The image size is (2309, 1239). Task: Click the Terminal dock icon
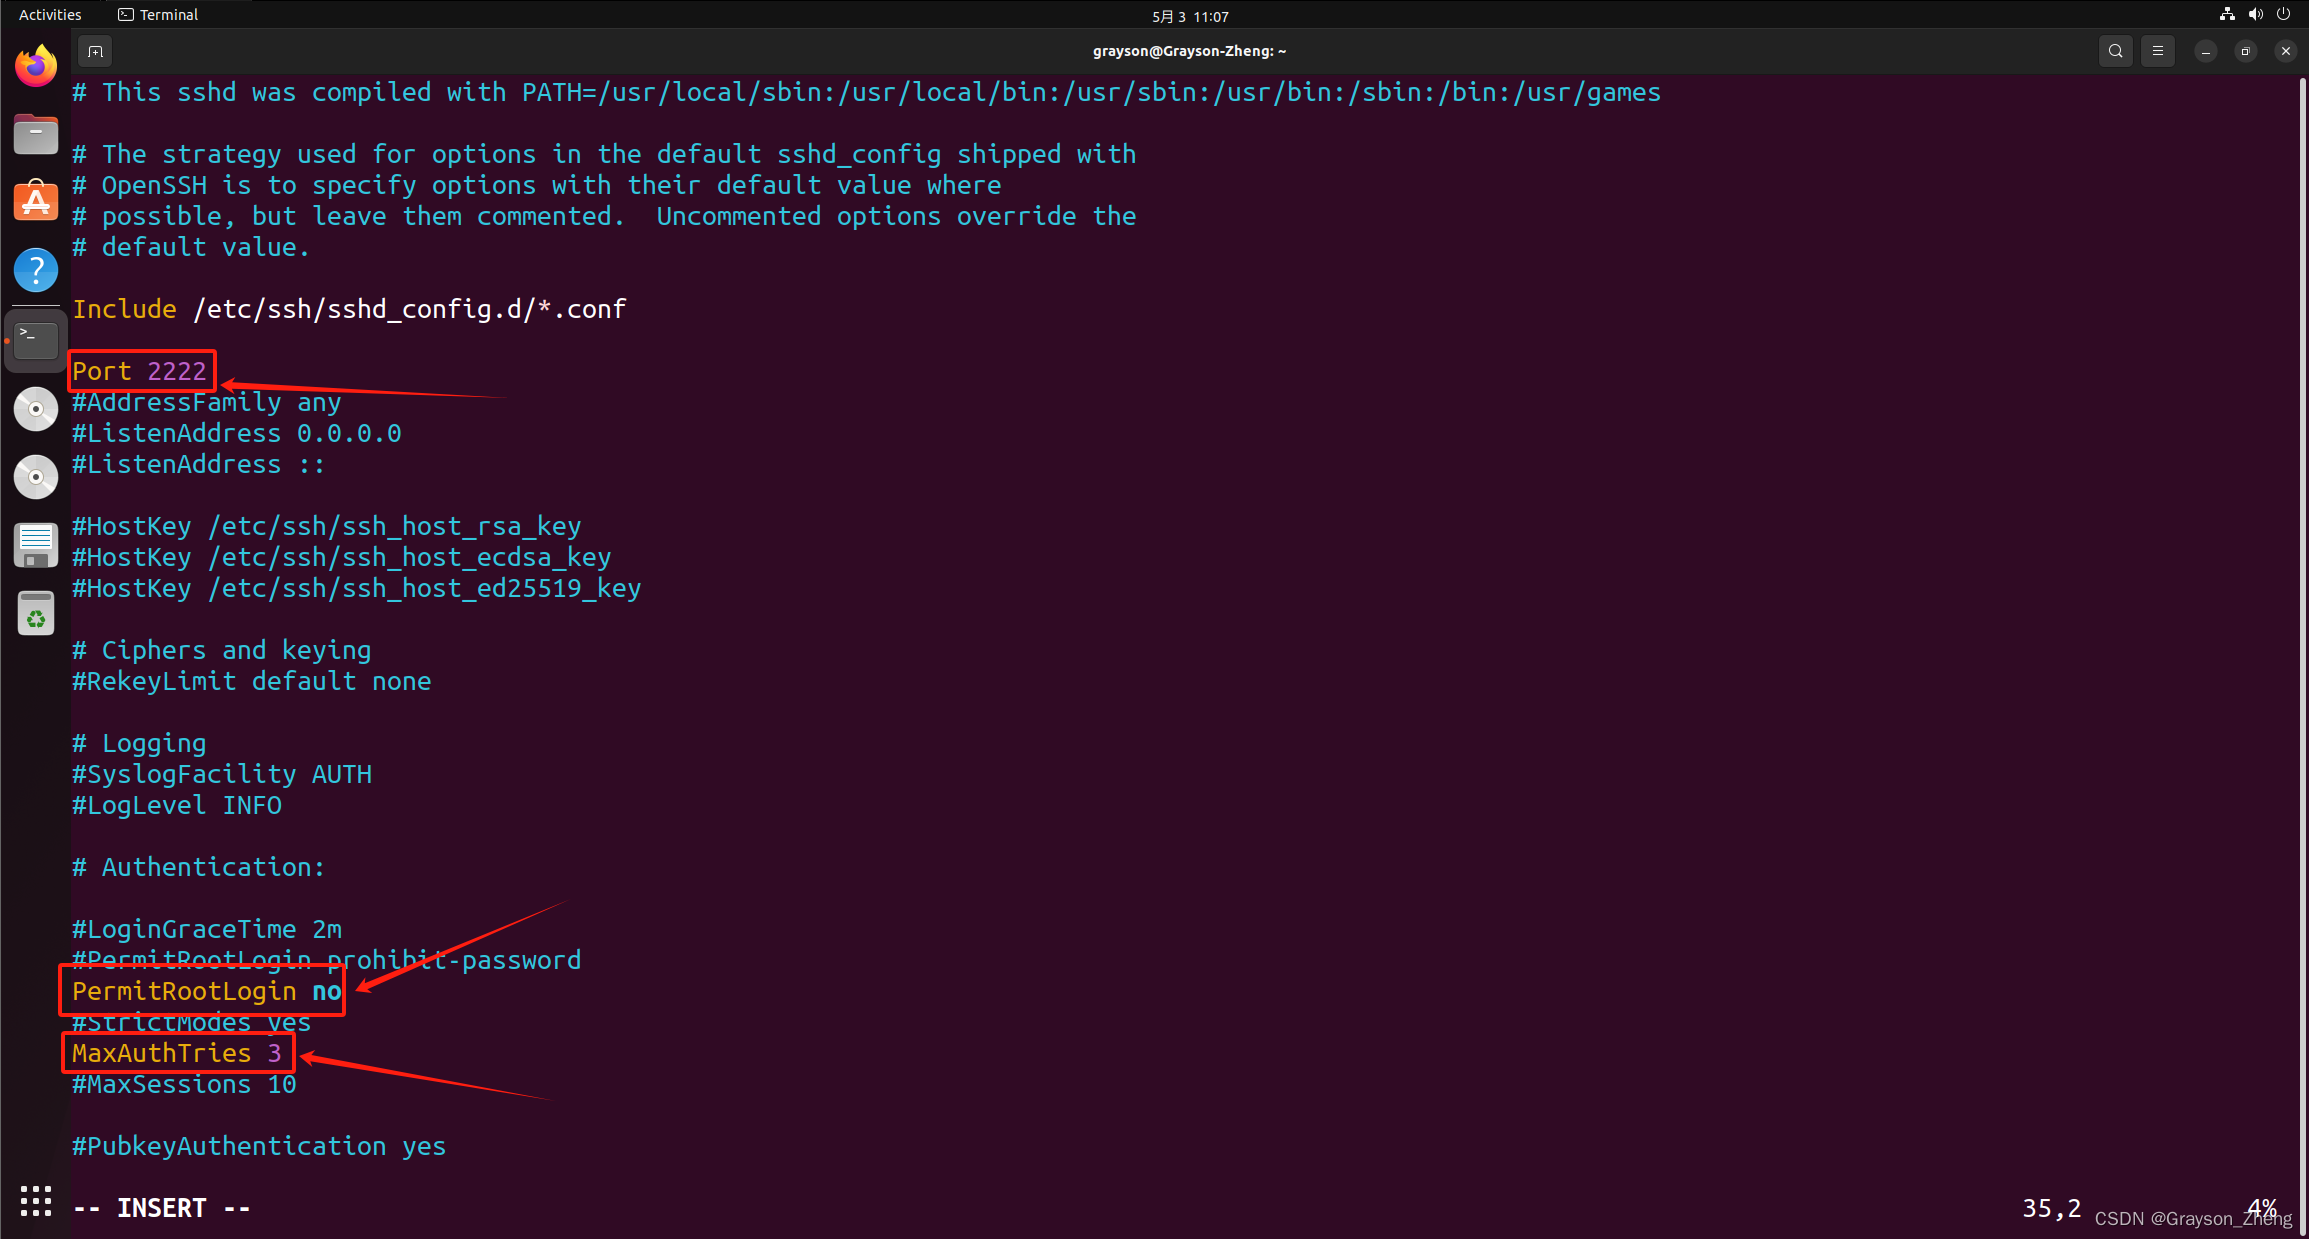click(x=36, y=340)
